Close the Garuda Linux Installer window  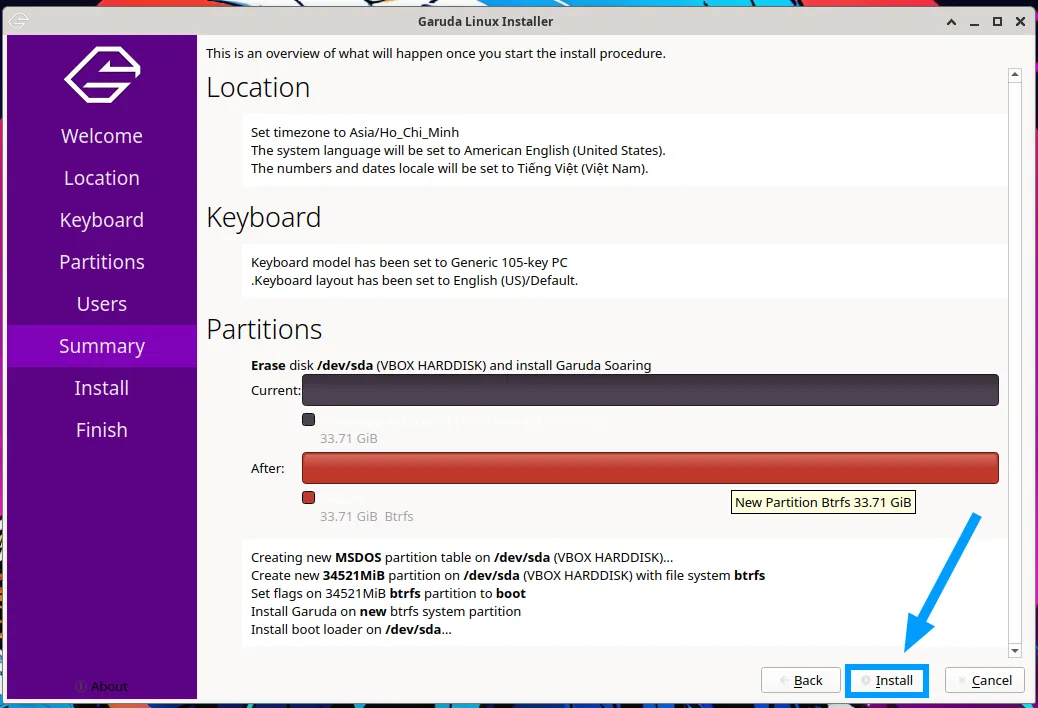click(x=1020, y=22)
